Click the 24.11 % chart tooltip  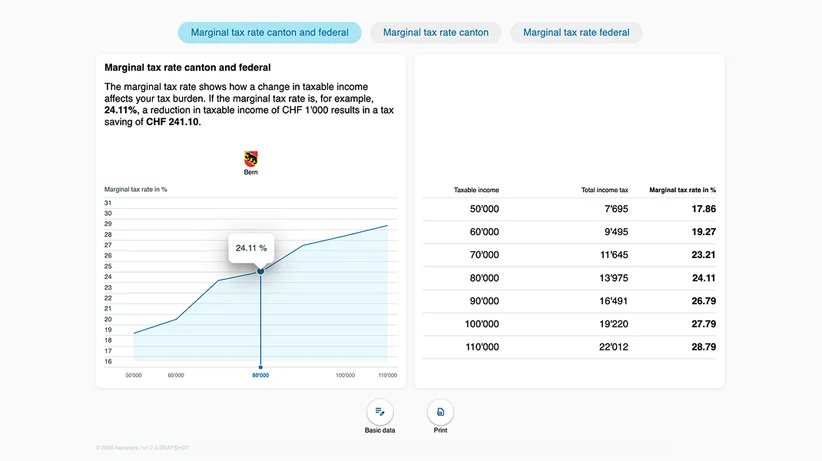tap(251, 248)
